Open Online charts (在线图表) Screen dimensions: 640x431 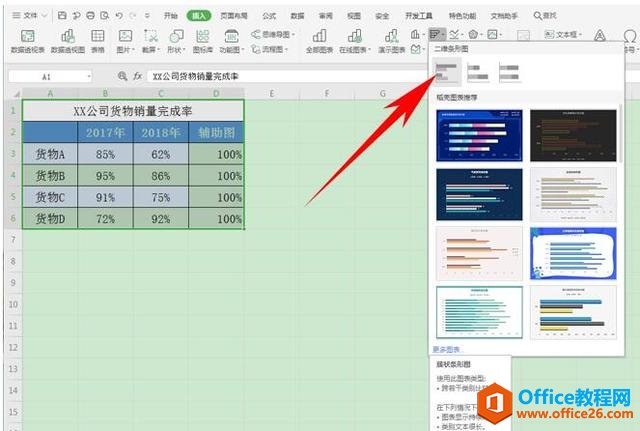[355, 42]
